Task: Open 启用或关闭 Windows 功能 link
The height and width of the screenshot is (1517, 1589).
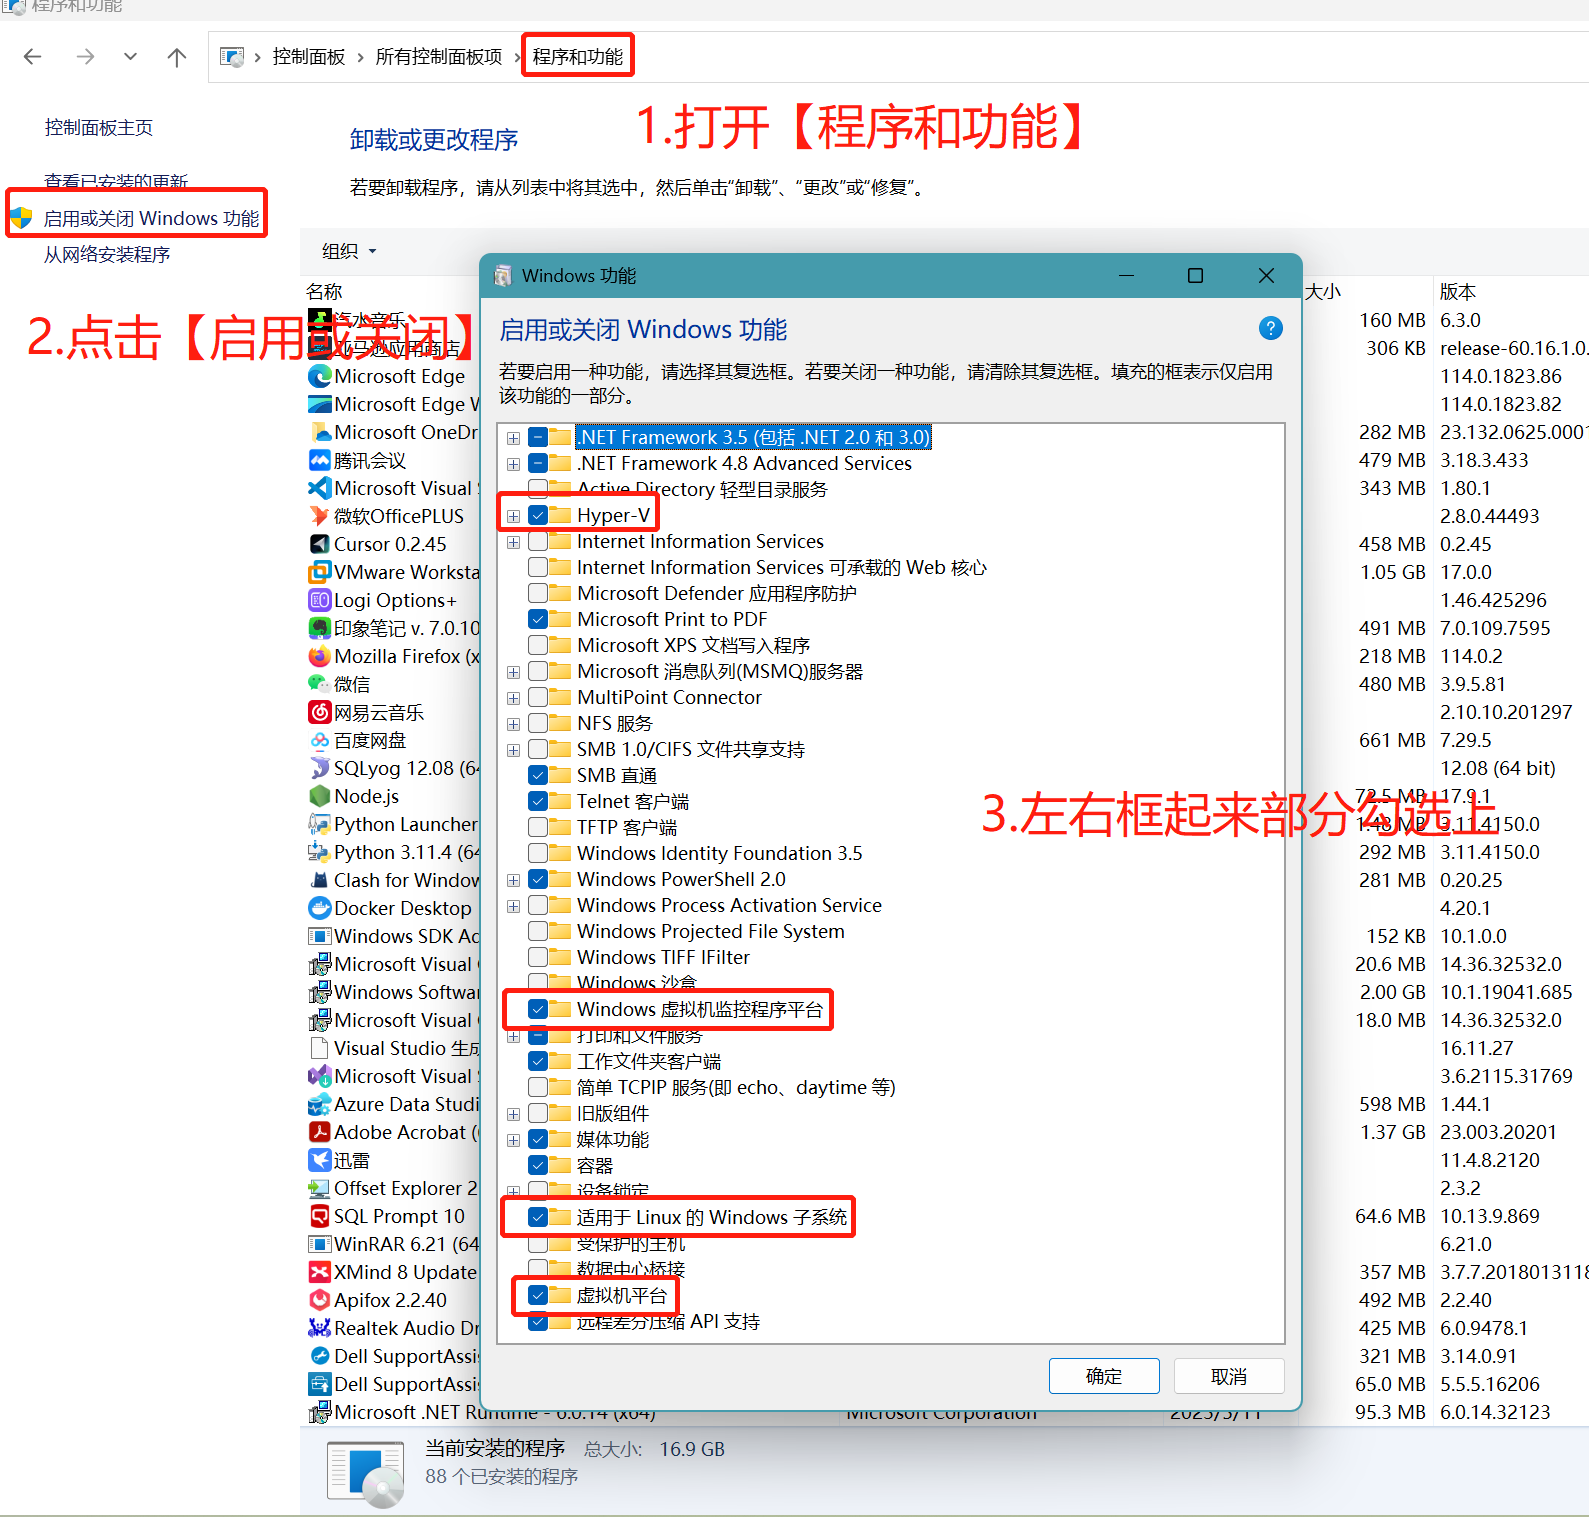Action: (151, 218)
